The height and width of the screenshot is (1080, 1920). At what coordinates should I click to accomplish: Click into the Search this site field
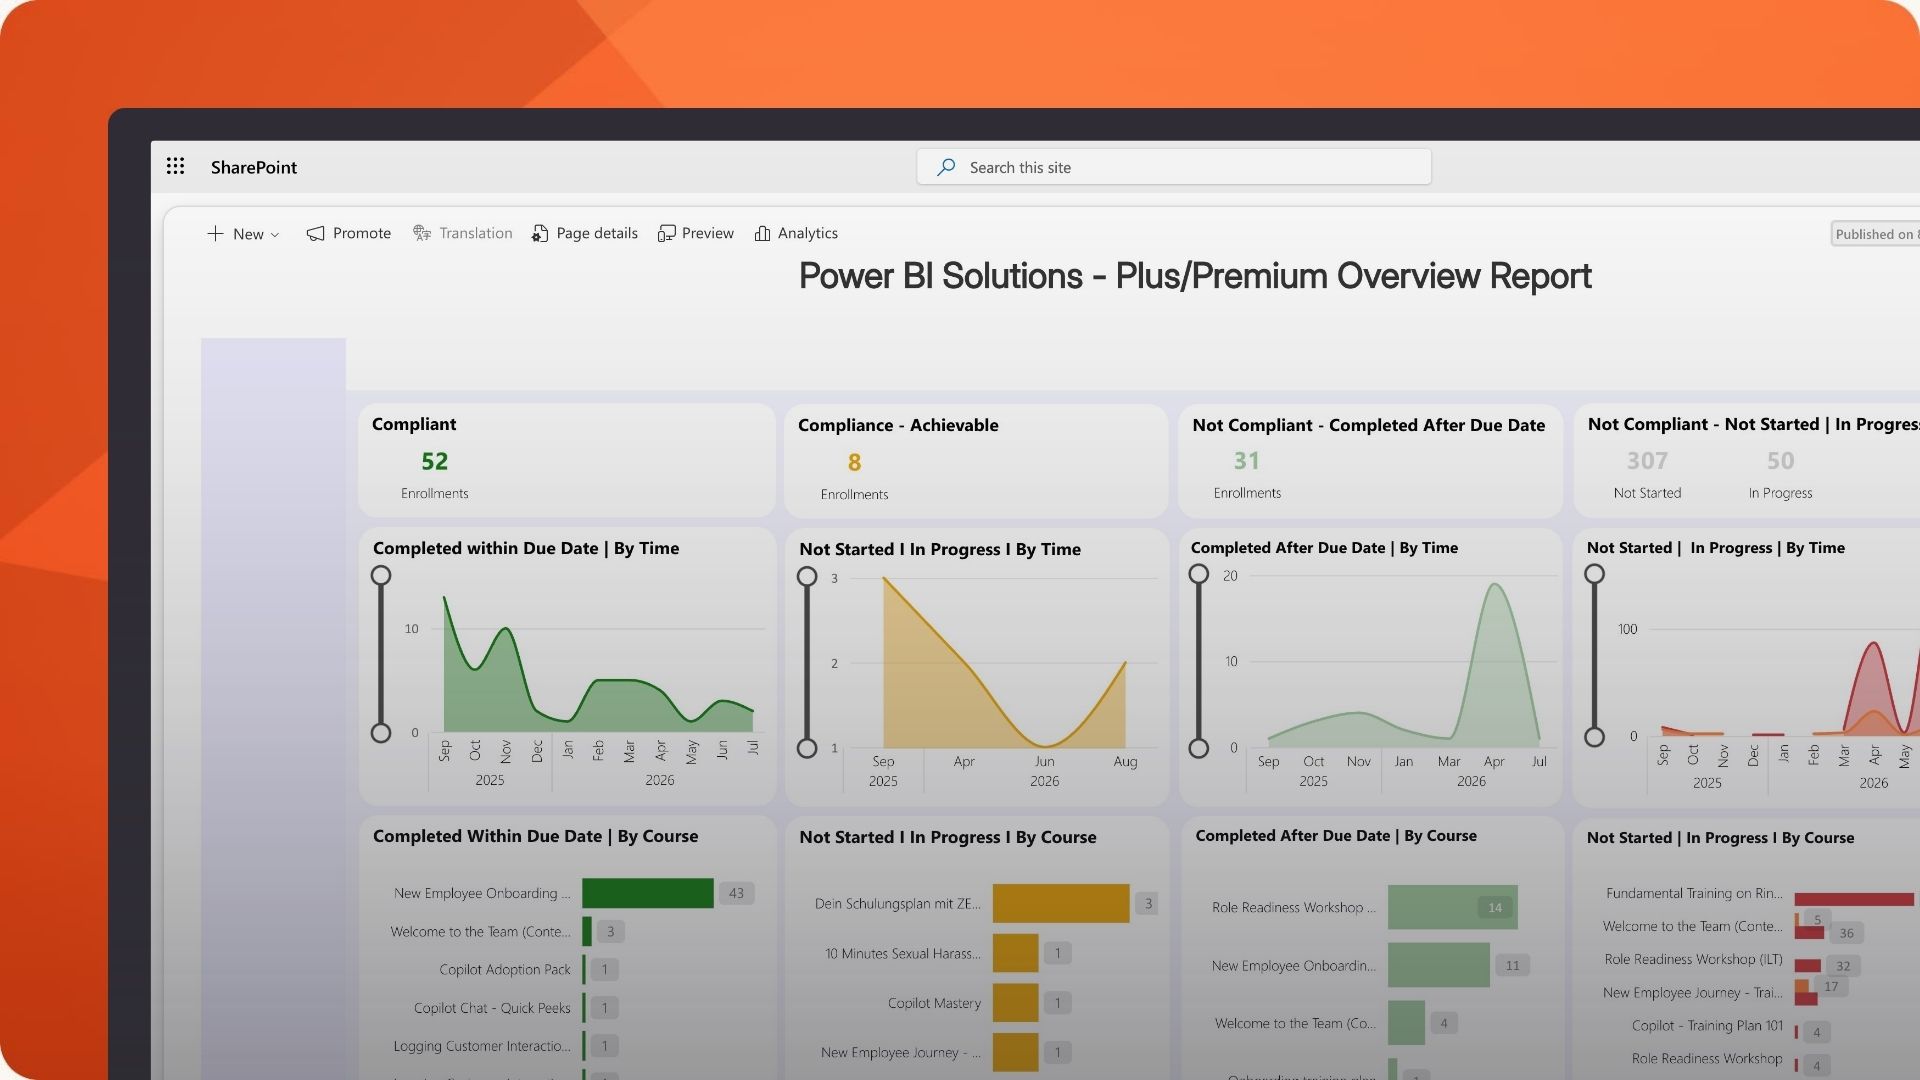point(1174,167)
